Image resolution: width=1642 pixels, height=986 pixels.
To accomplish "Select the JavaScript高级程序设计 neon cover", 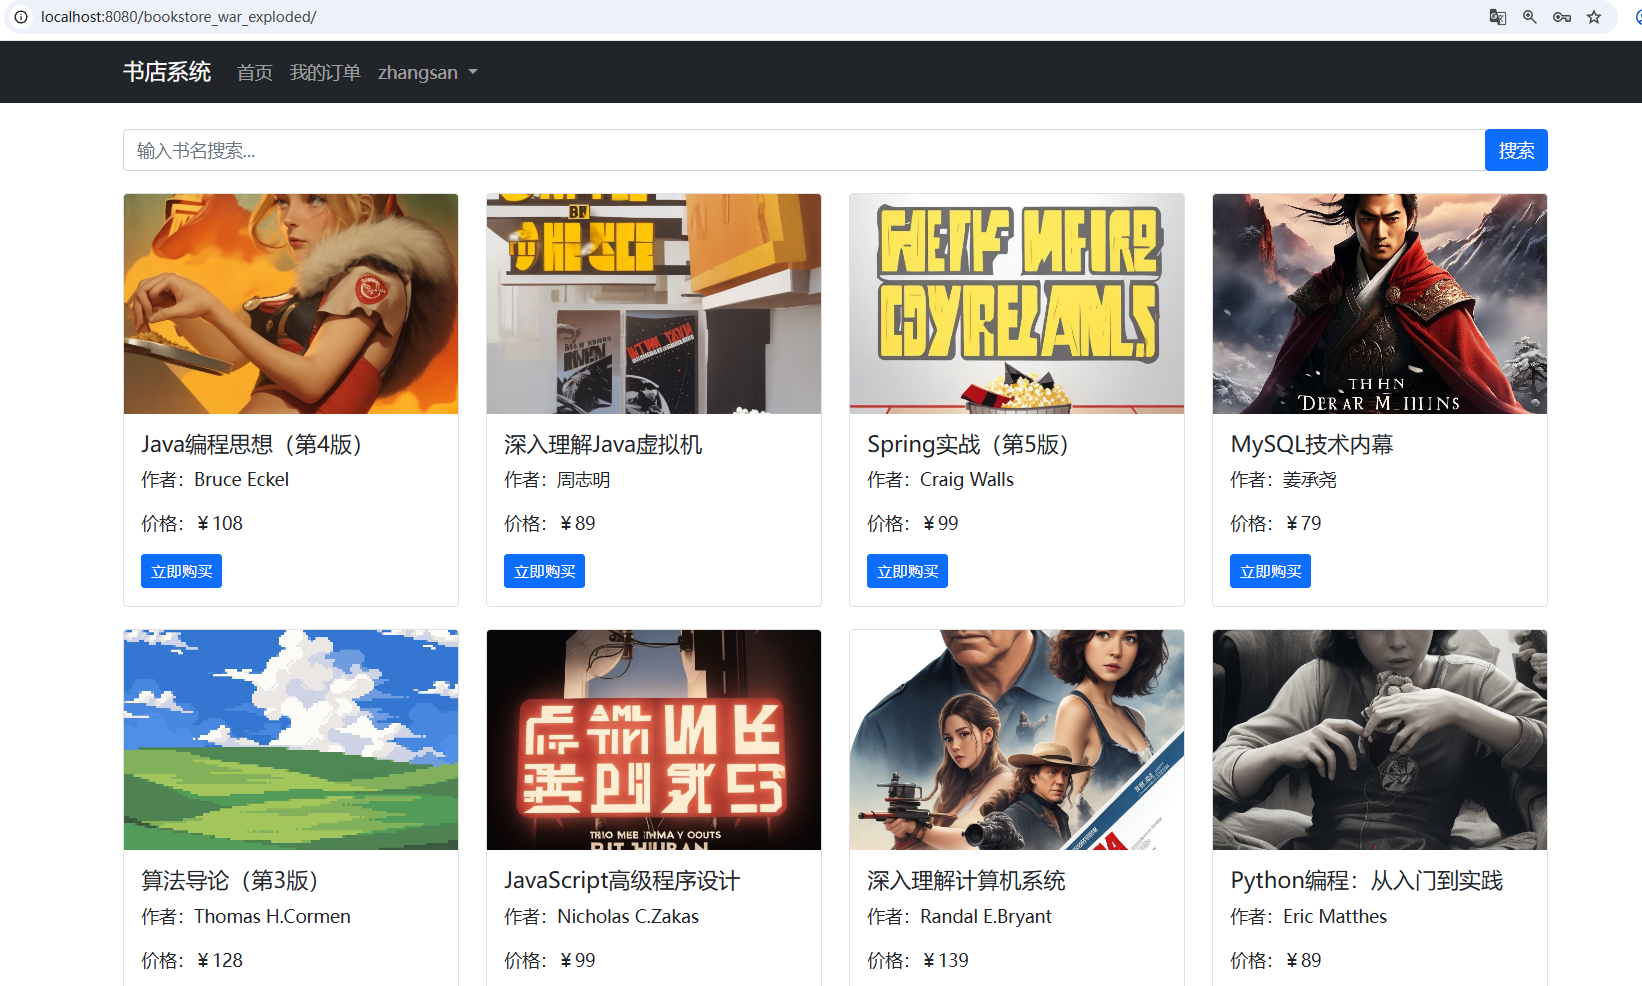I will coord(654,740).
